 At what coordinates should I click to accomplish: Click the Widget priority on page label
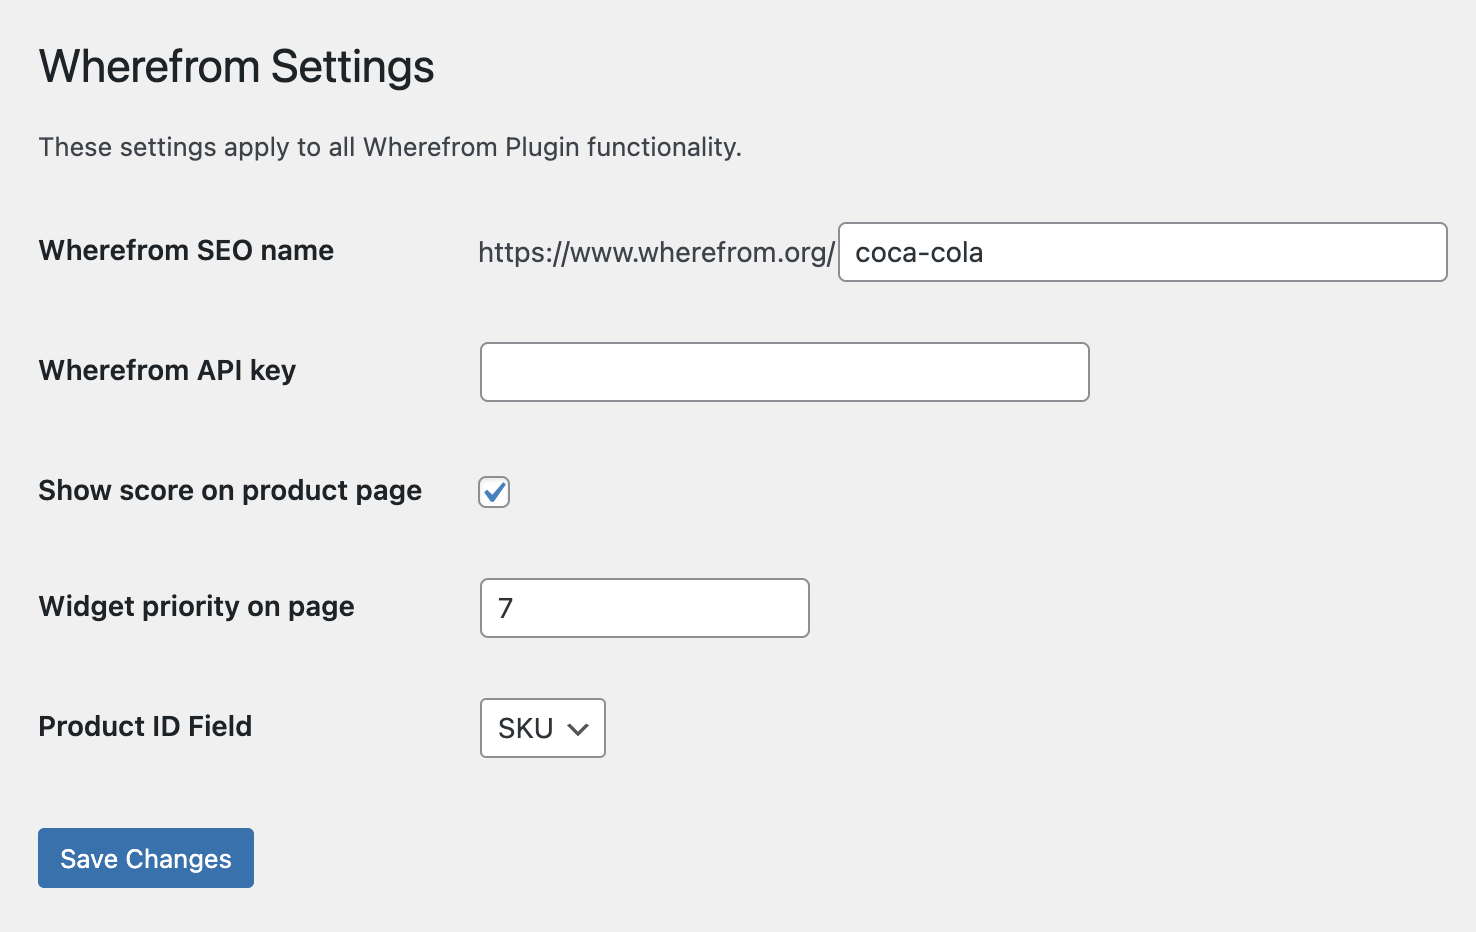(x=196, y=606)
